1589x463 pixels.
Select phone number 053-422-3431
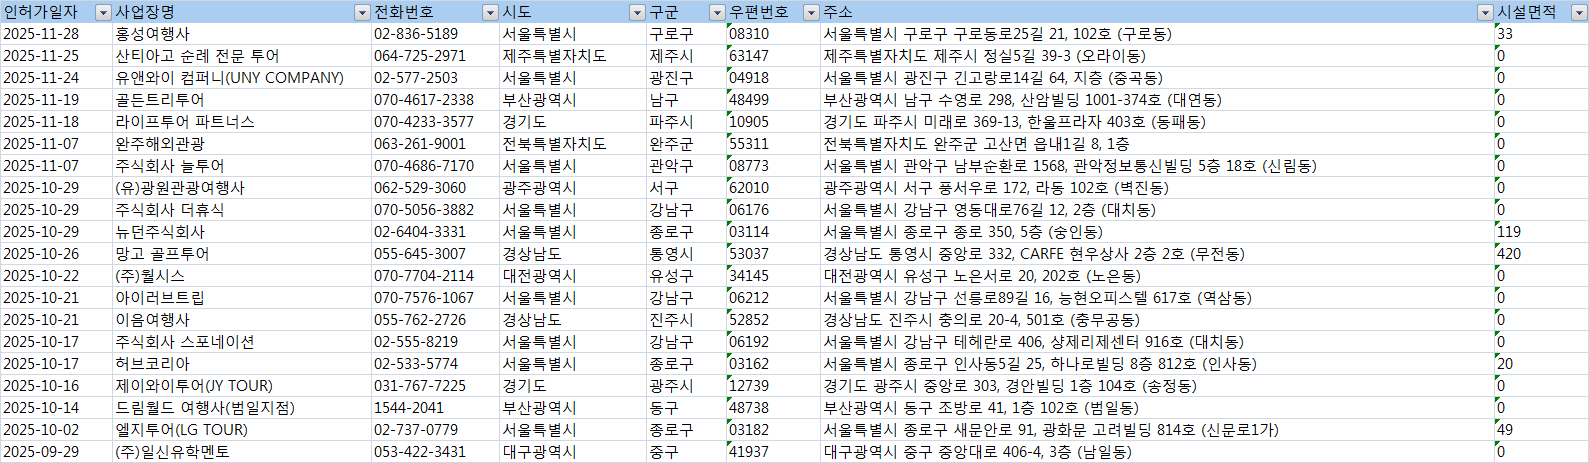pyautogui.click(x=435, y=452)
